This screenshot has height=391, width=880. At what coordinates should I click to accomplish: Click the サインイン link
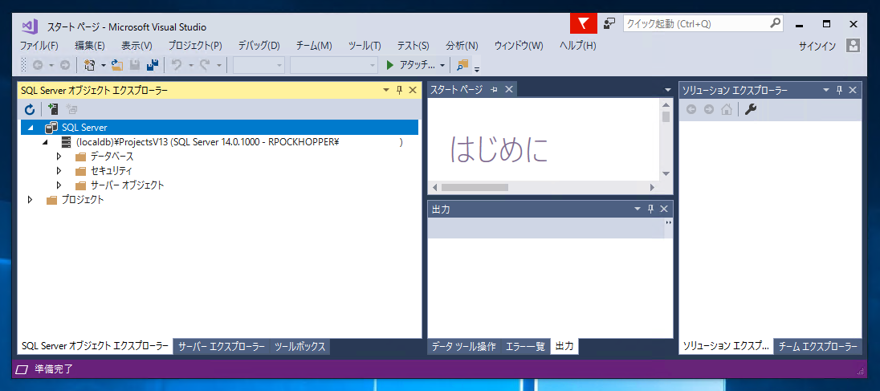[x=817, y=46]
